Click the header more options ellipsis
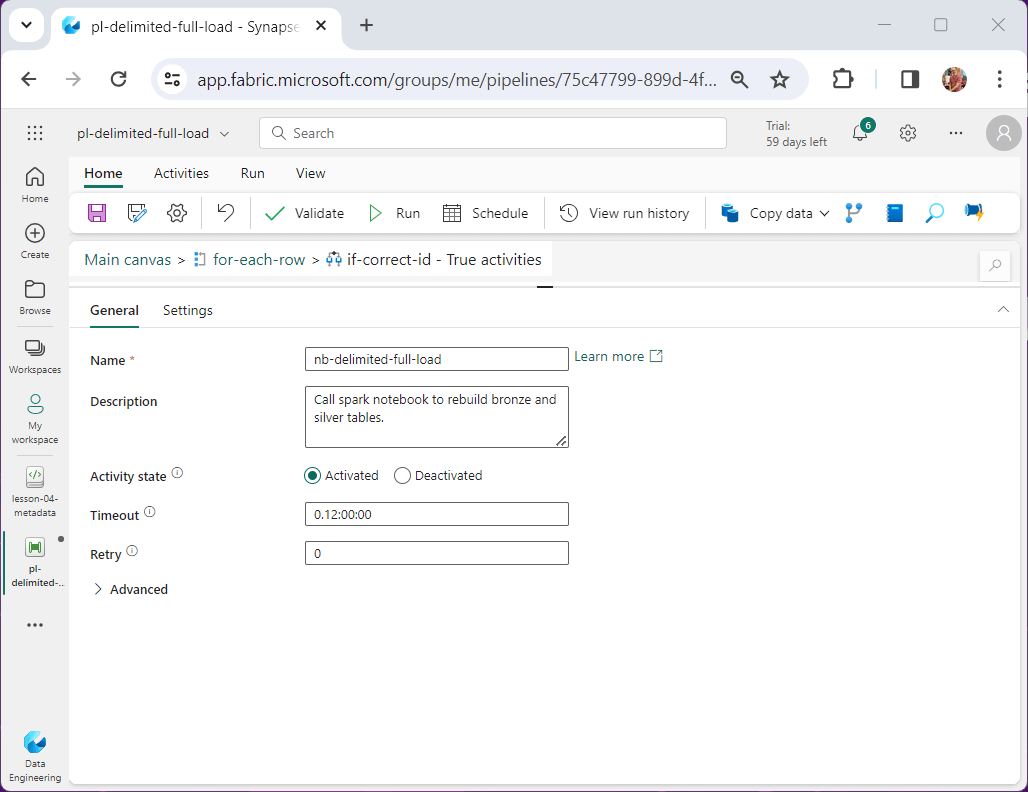 [x=956, y=133]
